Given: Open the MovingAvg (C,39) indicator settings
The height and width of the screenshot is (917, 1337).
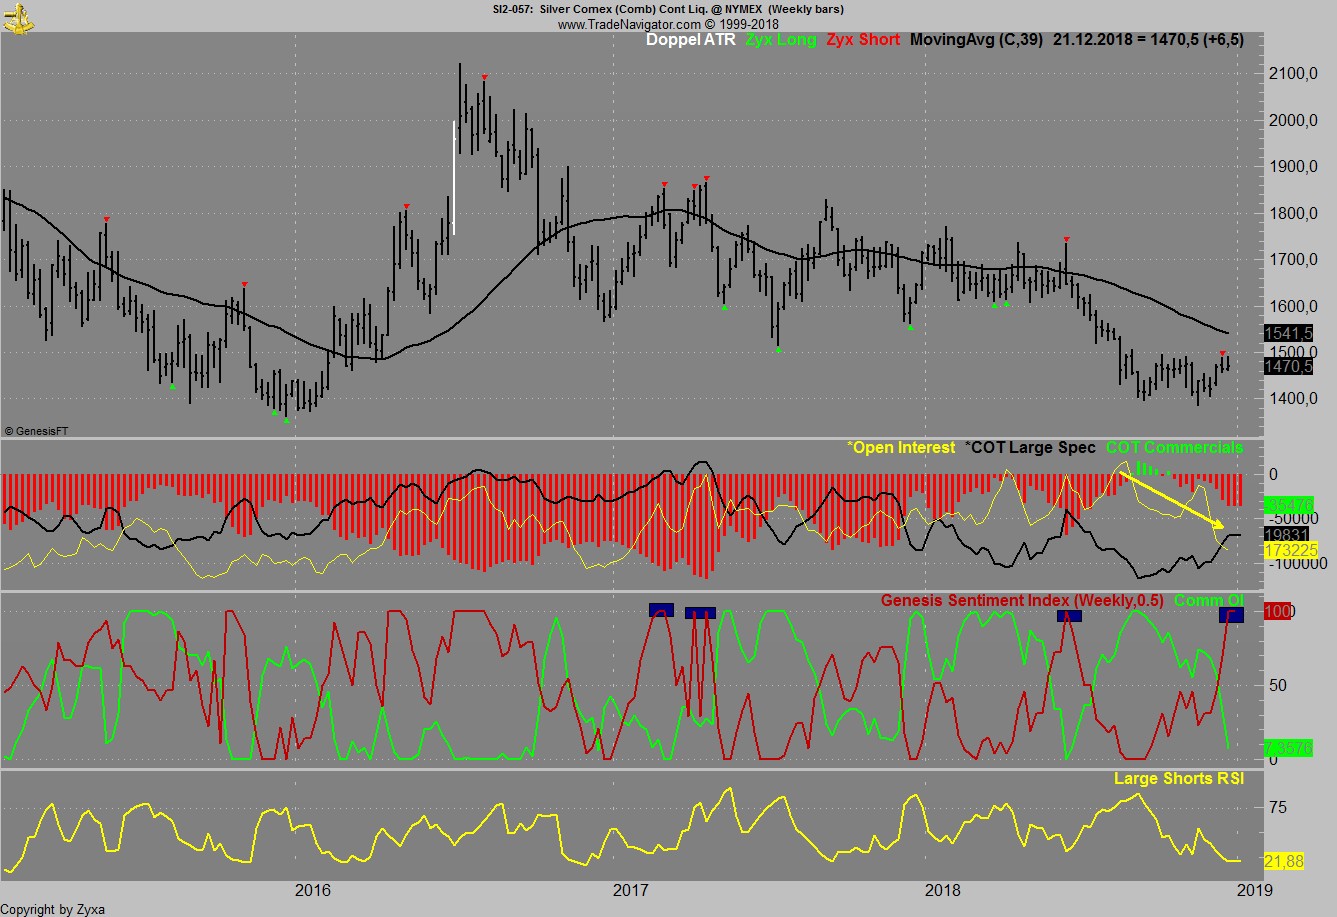Looking at the screenshot, I should 976,40.
